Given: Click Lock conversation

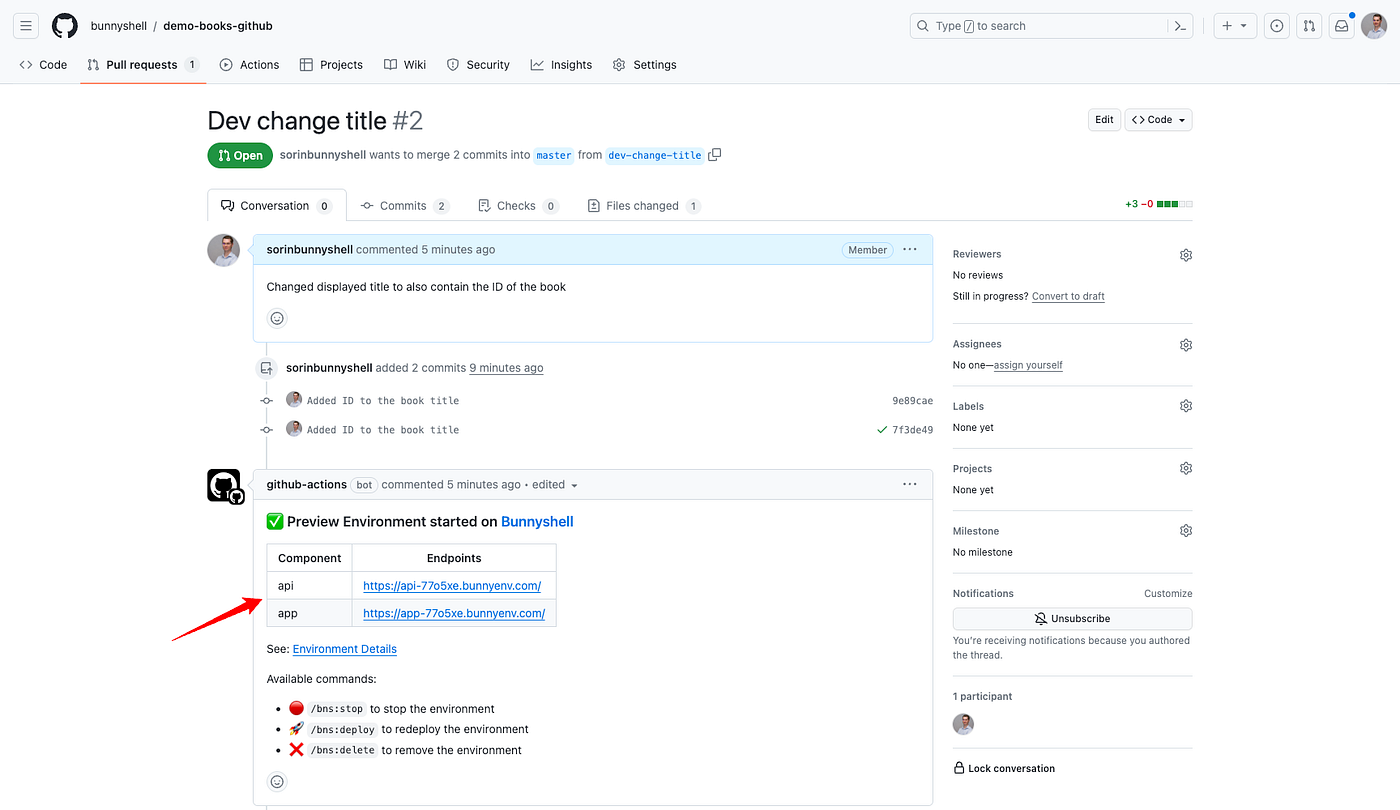Looking at the screenshot, I should click(1004, 769).
